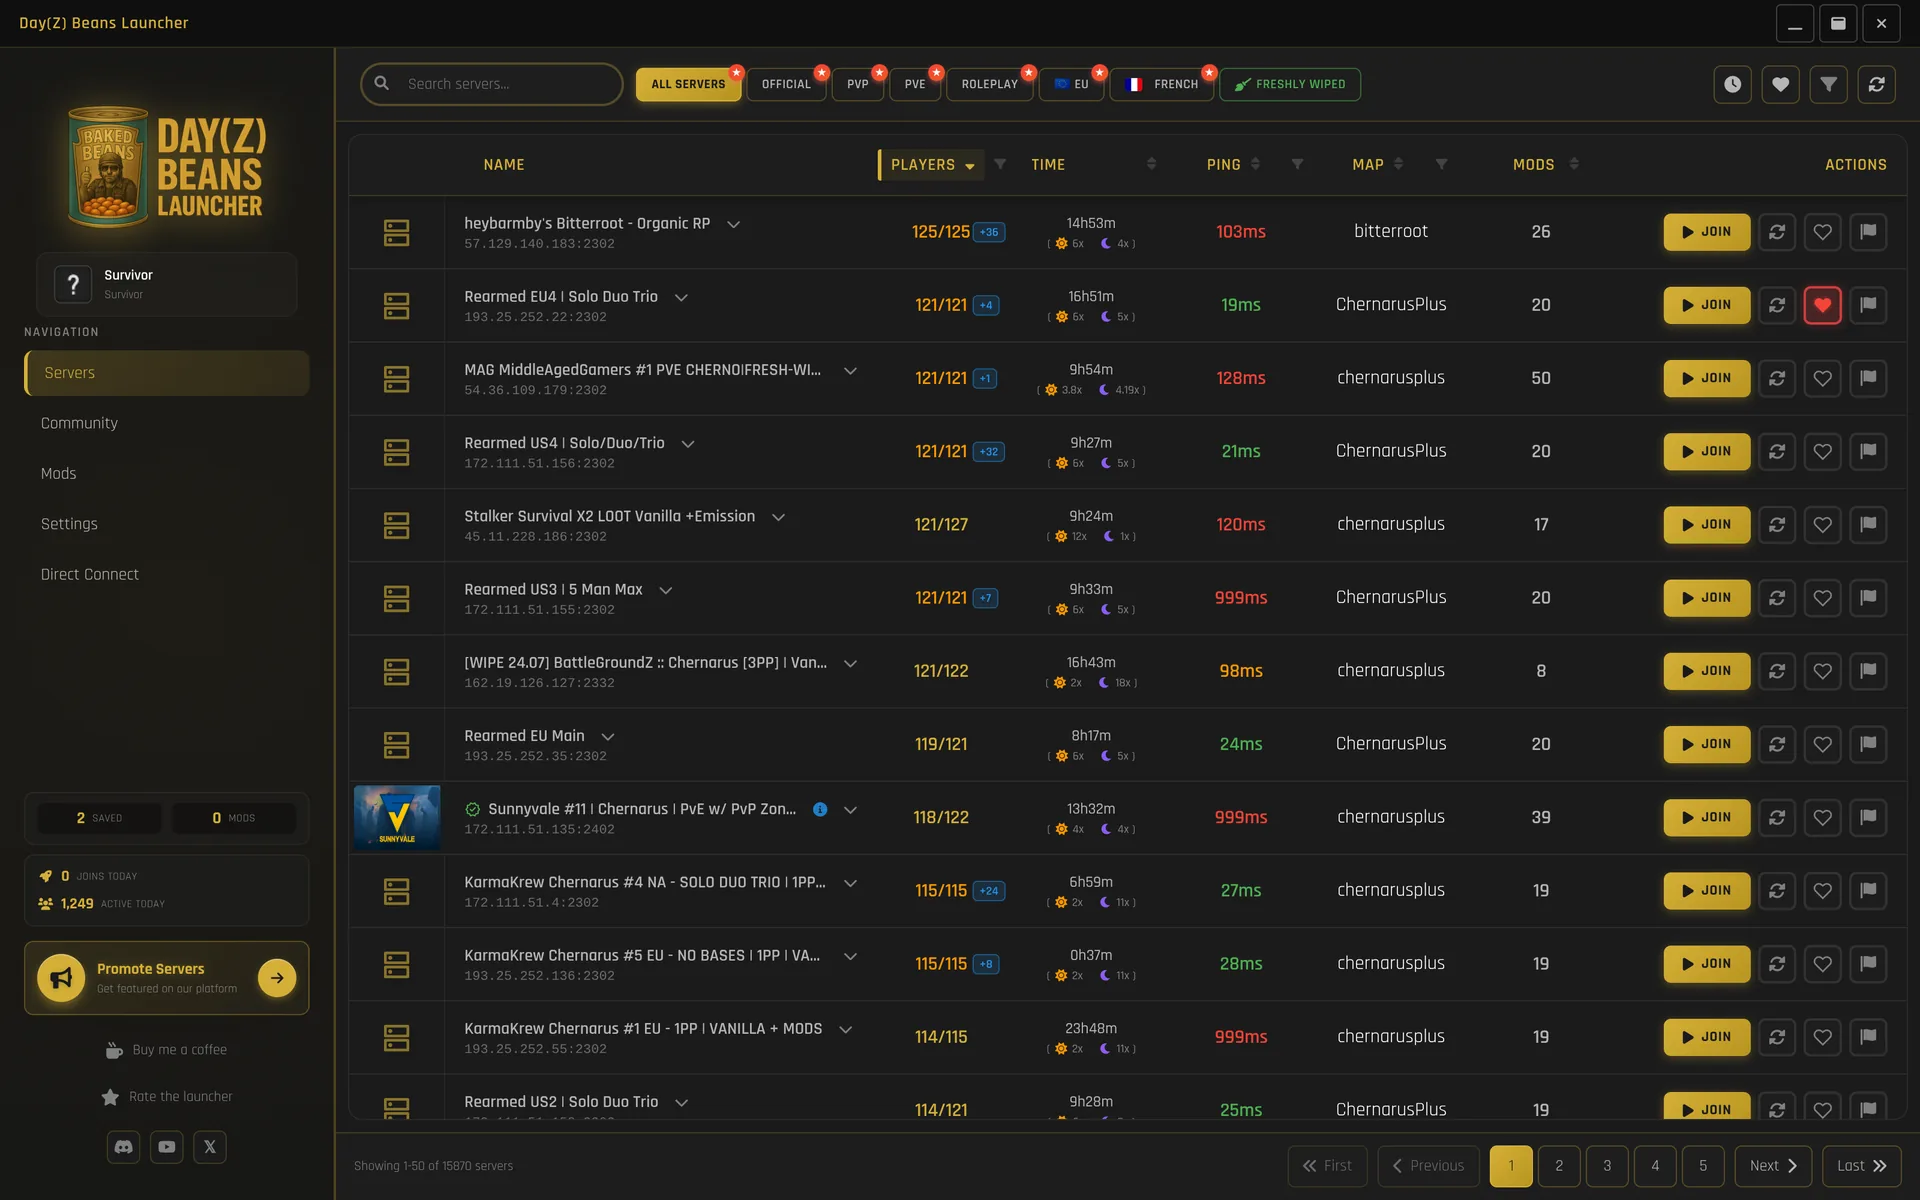Select the OFFICIAL server filter tab
Screen dimensions: 1920x1200
[x=786, y=84]
